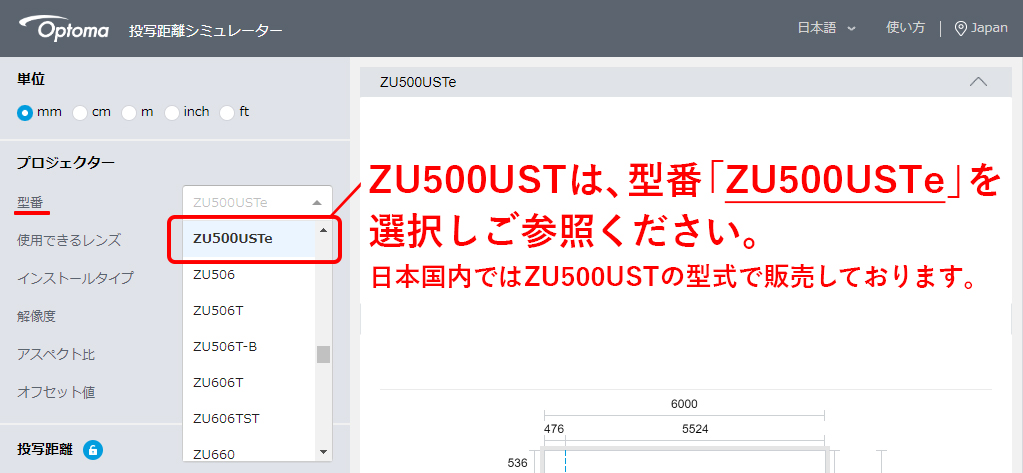
Task: Click the 解像度 label
Action: coord(37,316)
